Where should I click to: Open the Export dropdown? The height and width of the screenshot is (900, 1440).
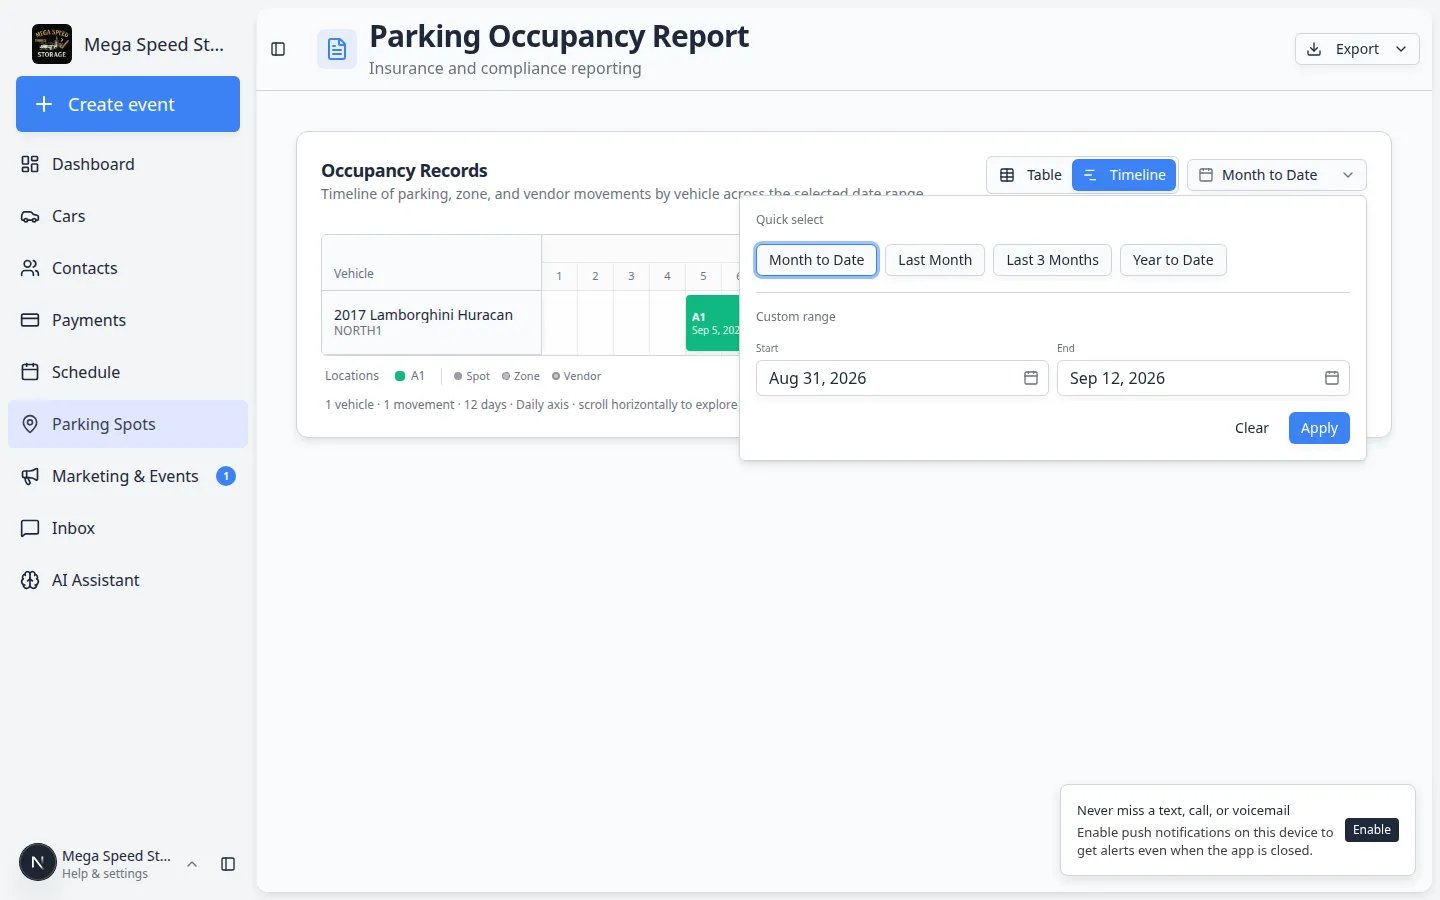(1357, 49)
